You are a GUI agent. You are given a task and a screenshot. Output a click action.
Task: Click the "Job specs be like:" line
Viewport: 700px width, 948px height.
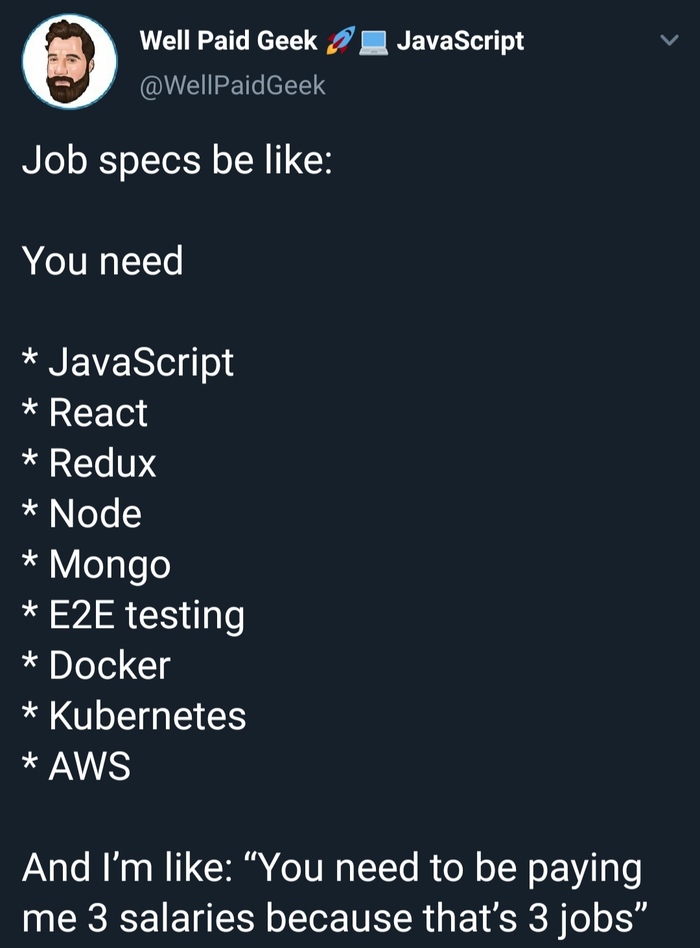pyautogui.click(x=176, y=161)
